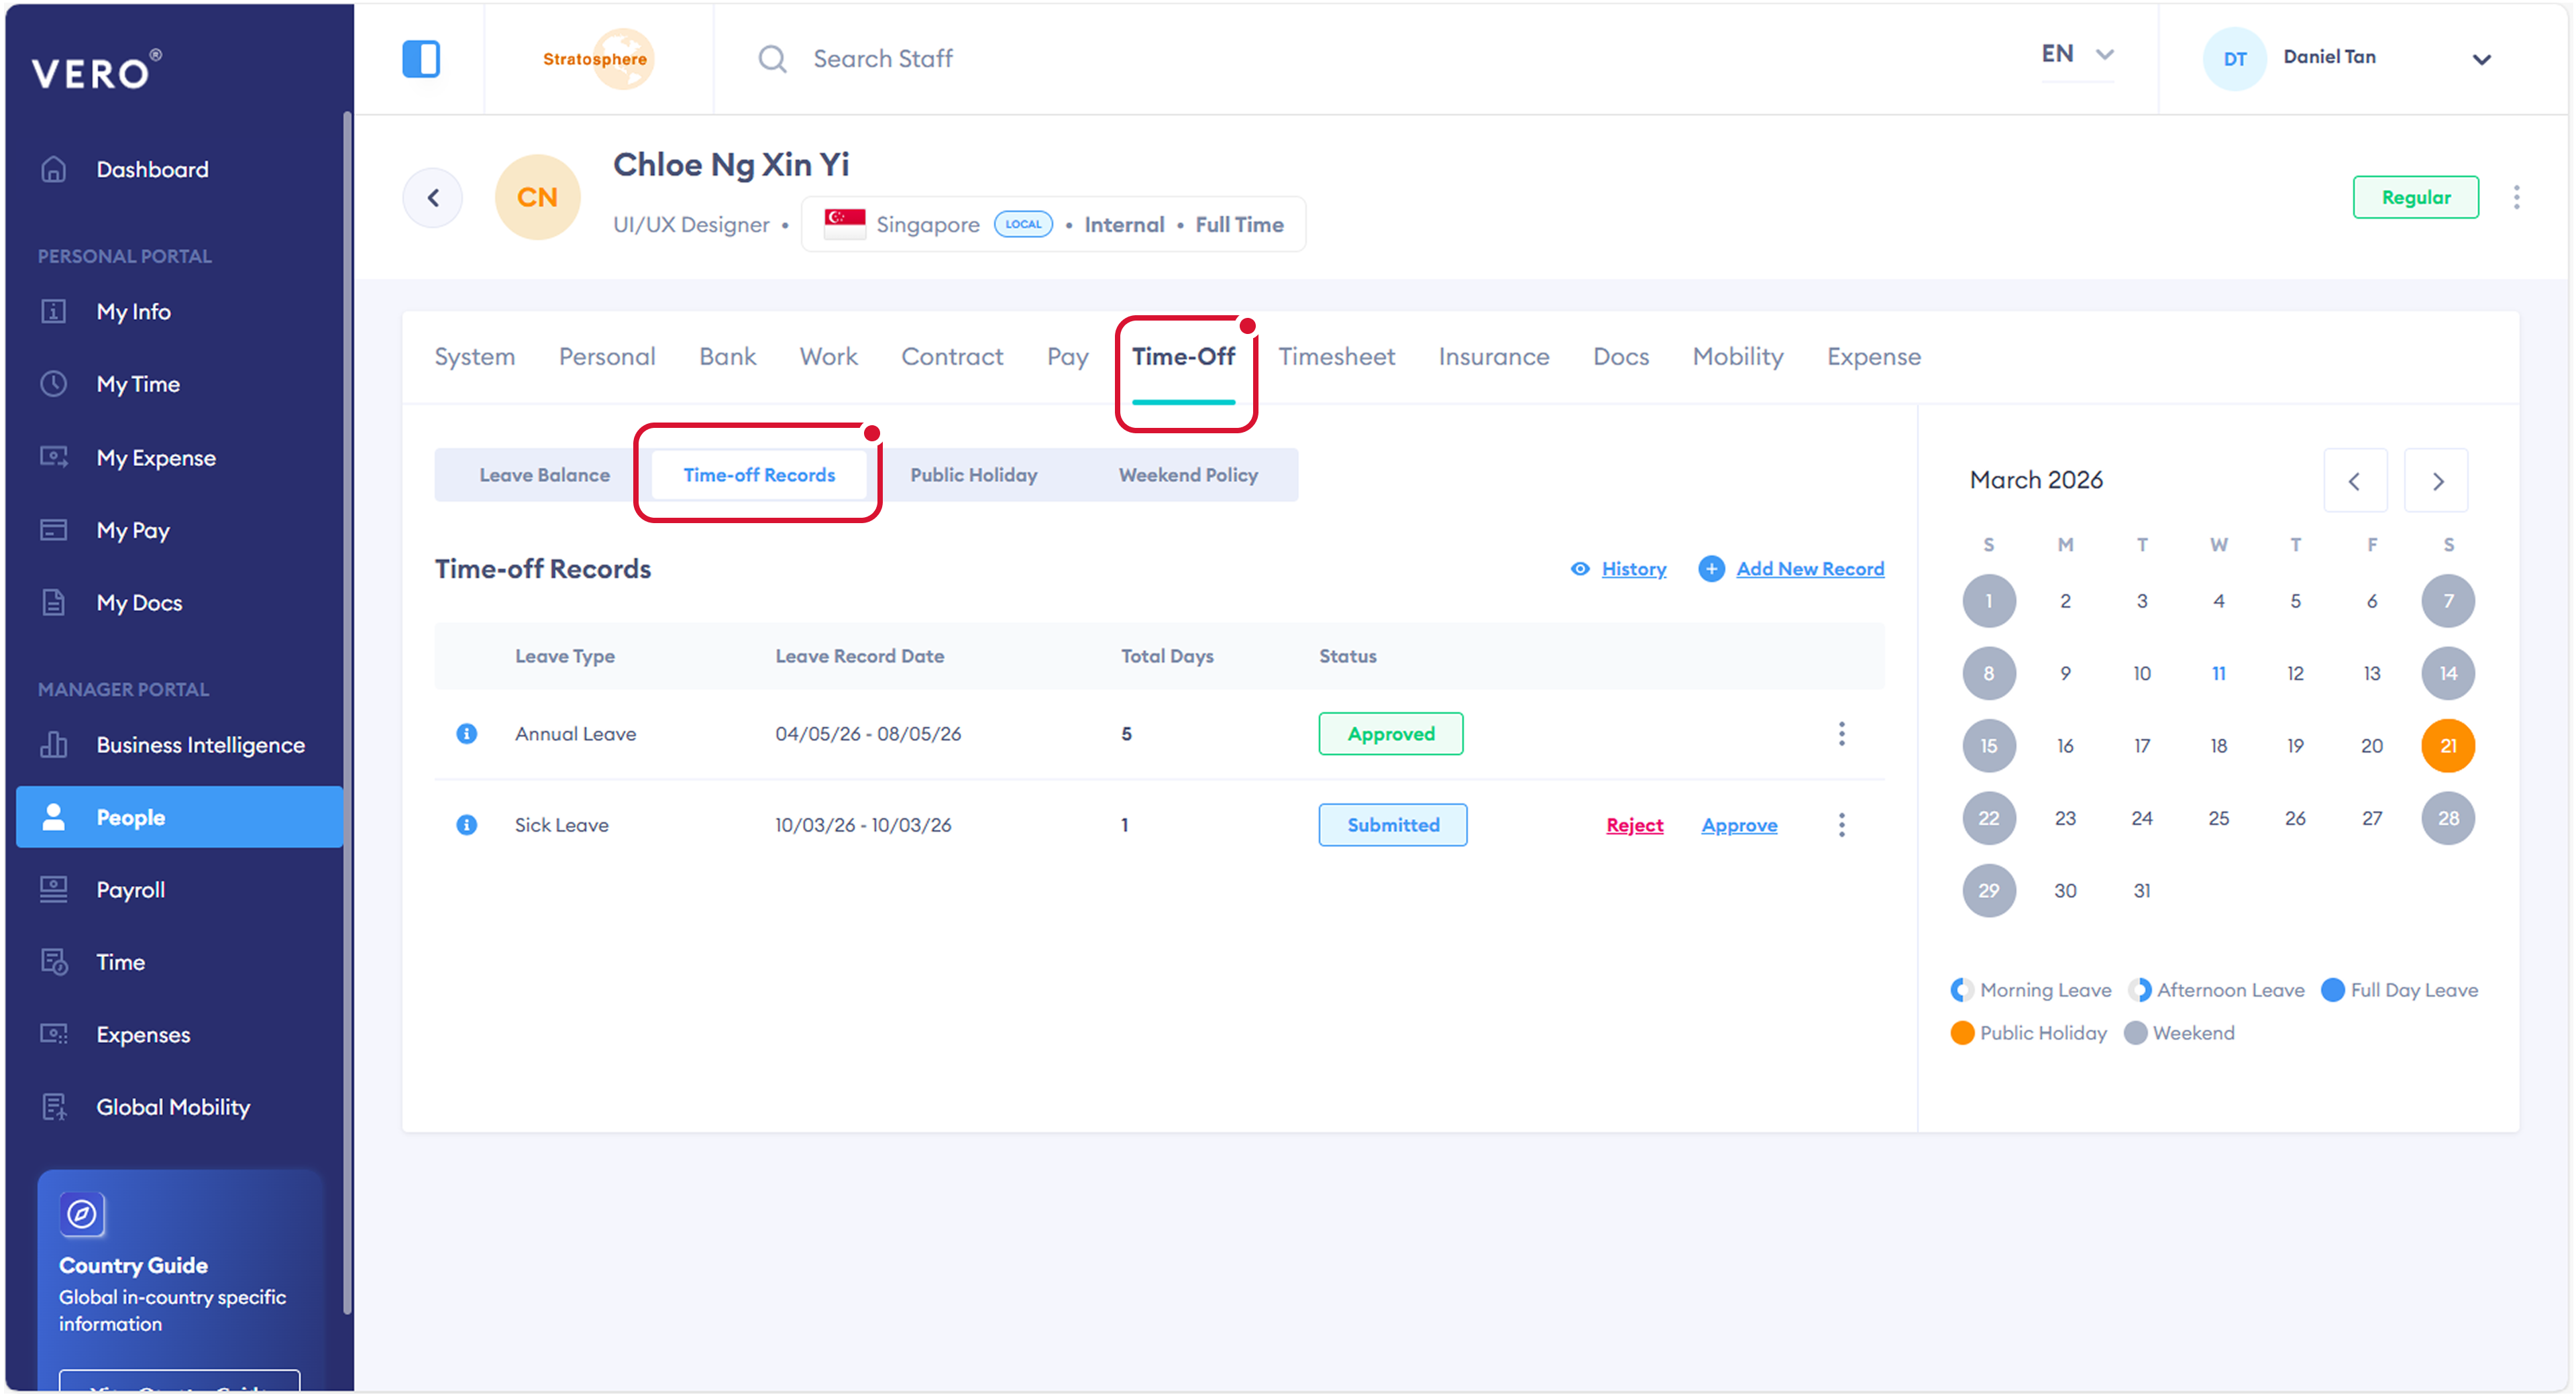
Task: Expand the EN language dropdown
Action: point(2077,54)
